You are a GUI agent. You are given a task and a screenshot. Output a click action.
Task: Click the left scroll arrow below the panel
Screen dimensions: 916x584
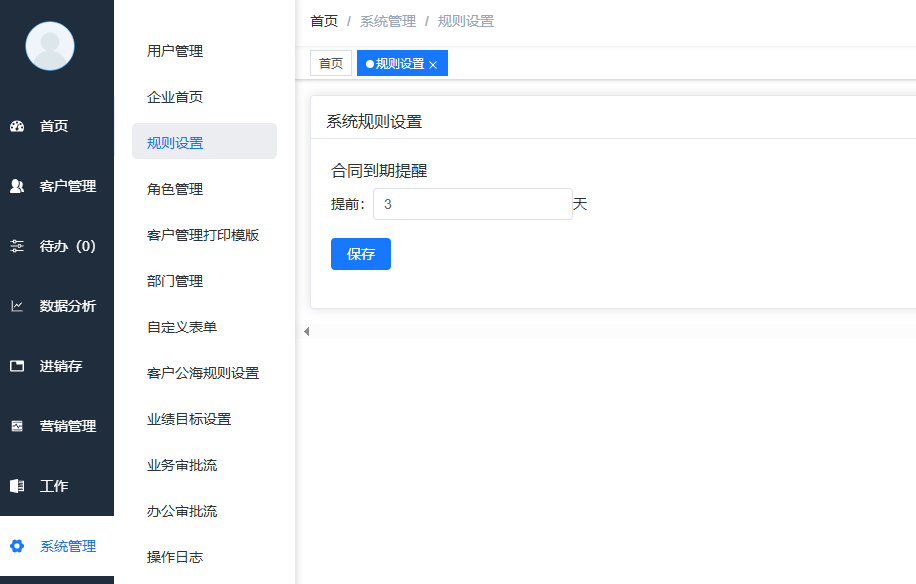[307, 332]
